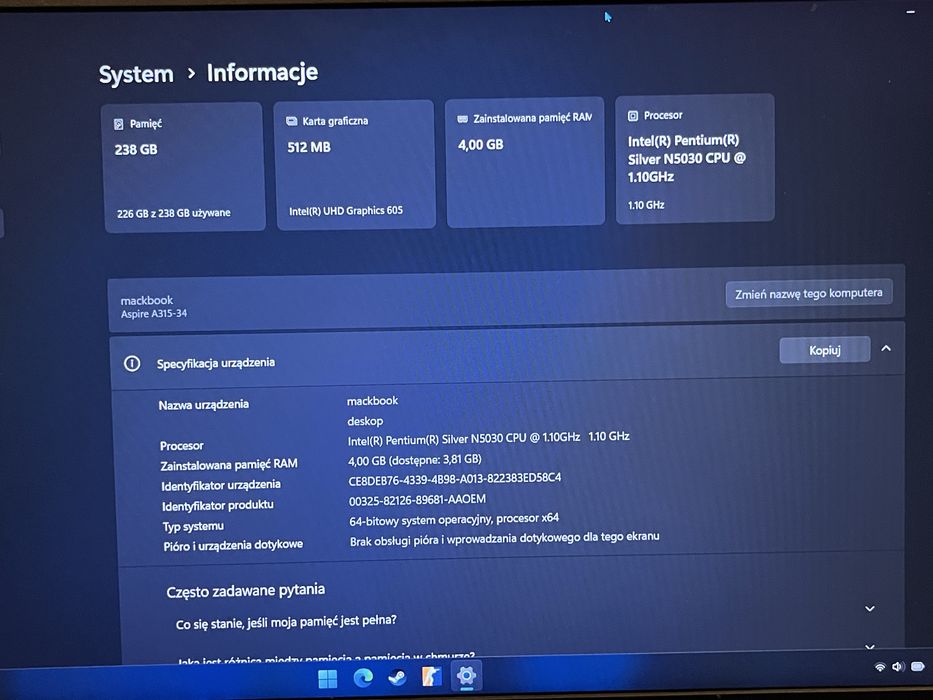Open the Windows Start menu
This screenshot has width=933, height=700.
327,679
